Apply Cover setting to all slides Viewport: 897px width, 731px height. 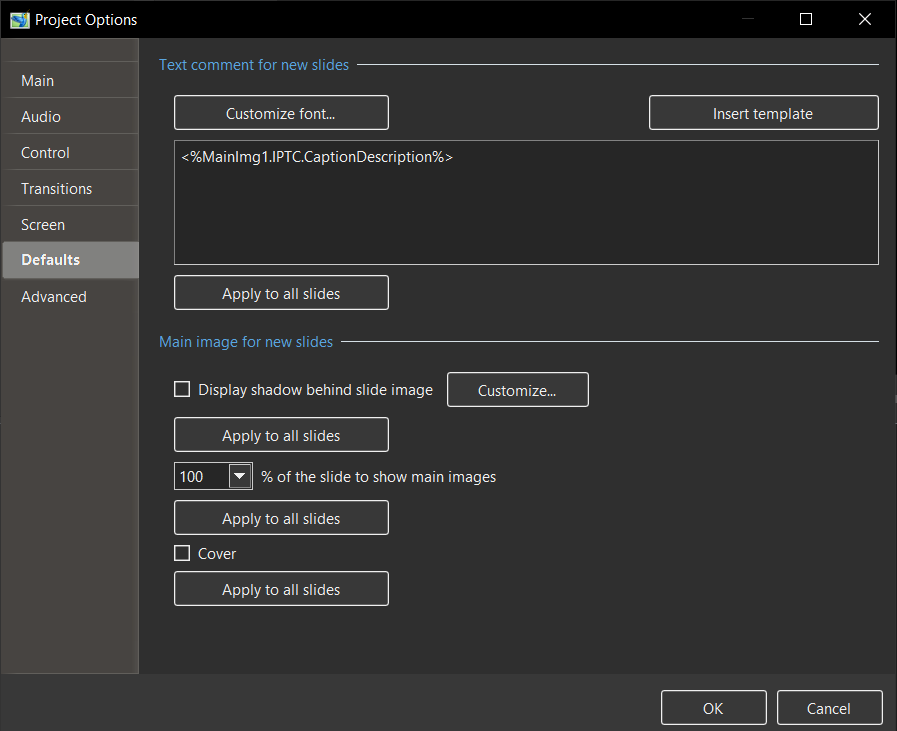click(x=281, y=589)
